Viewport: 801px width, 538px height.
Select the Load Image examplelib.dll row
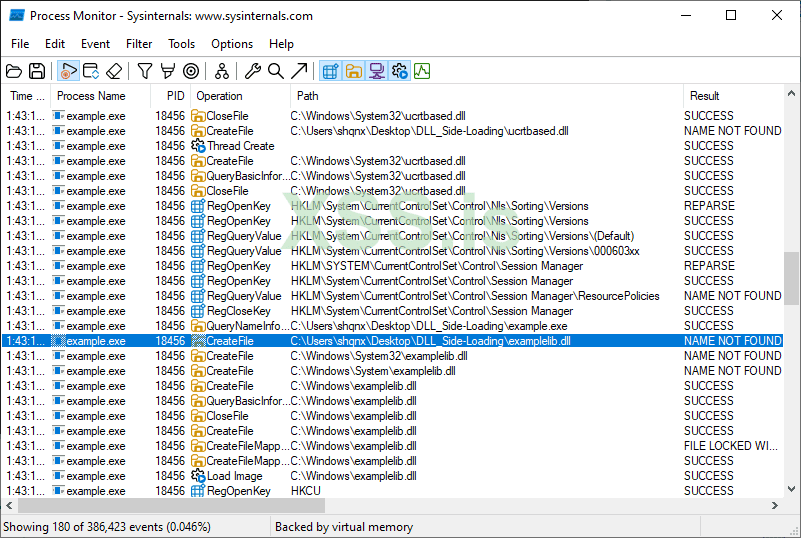[x=392, y=476]
